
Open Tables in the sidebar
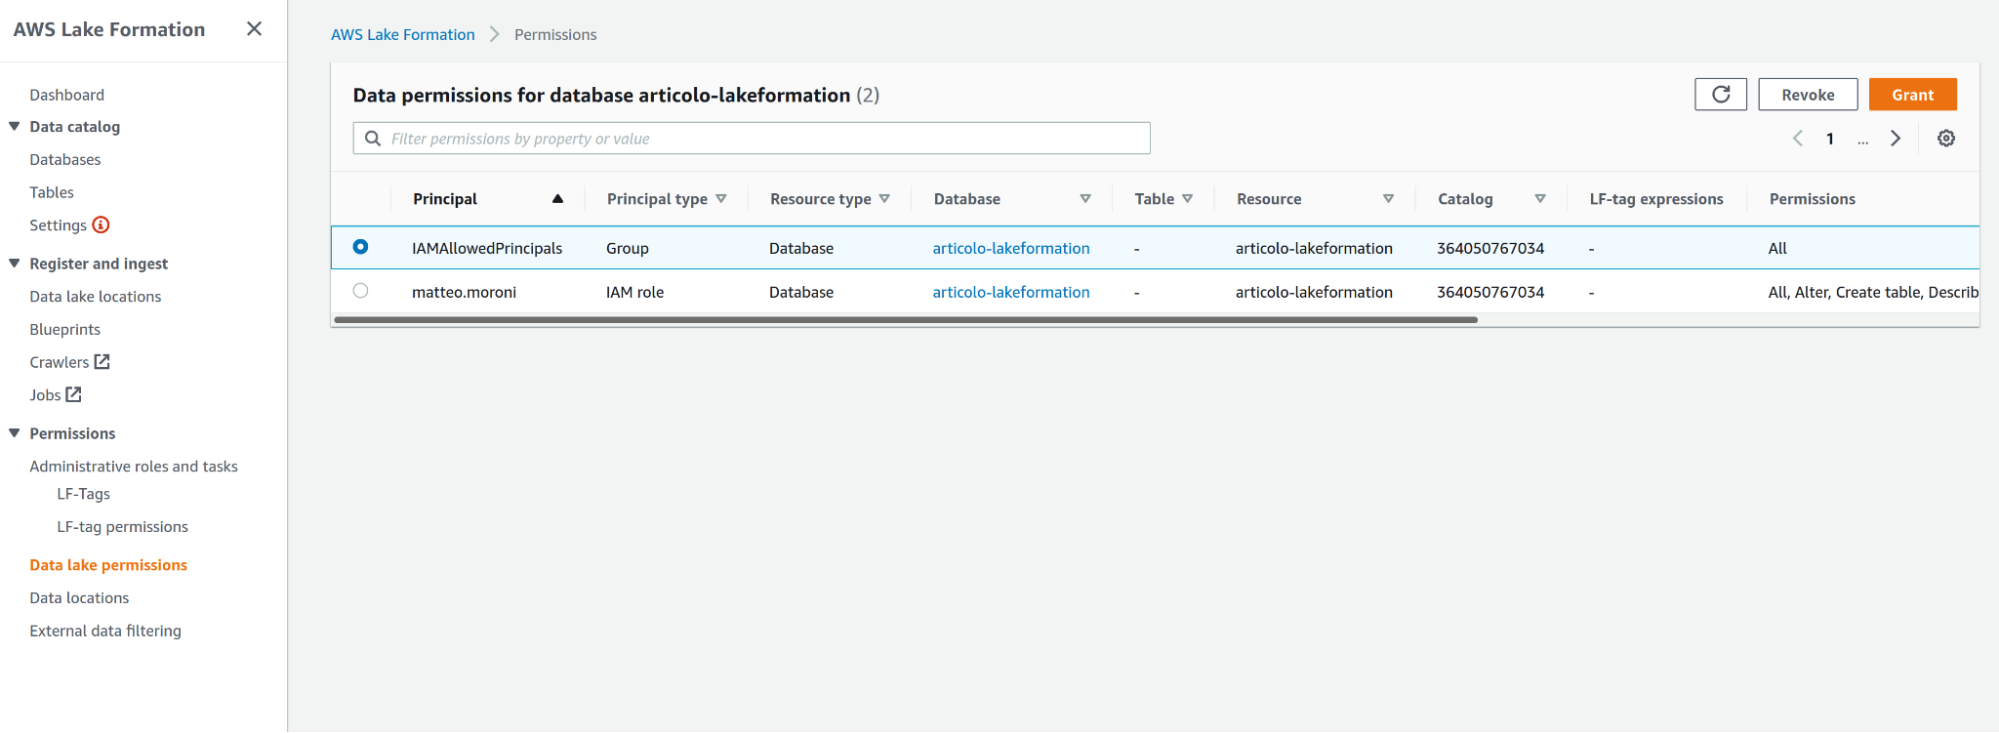point(52,192)
